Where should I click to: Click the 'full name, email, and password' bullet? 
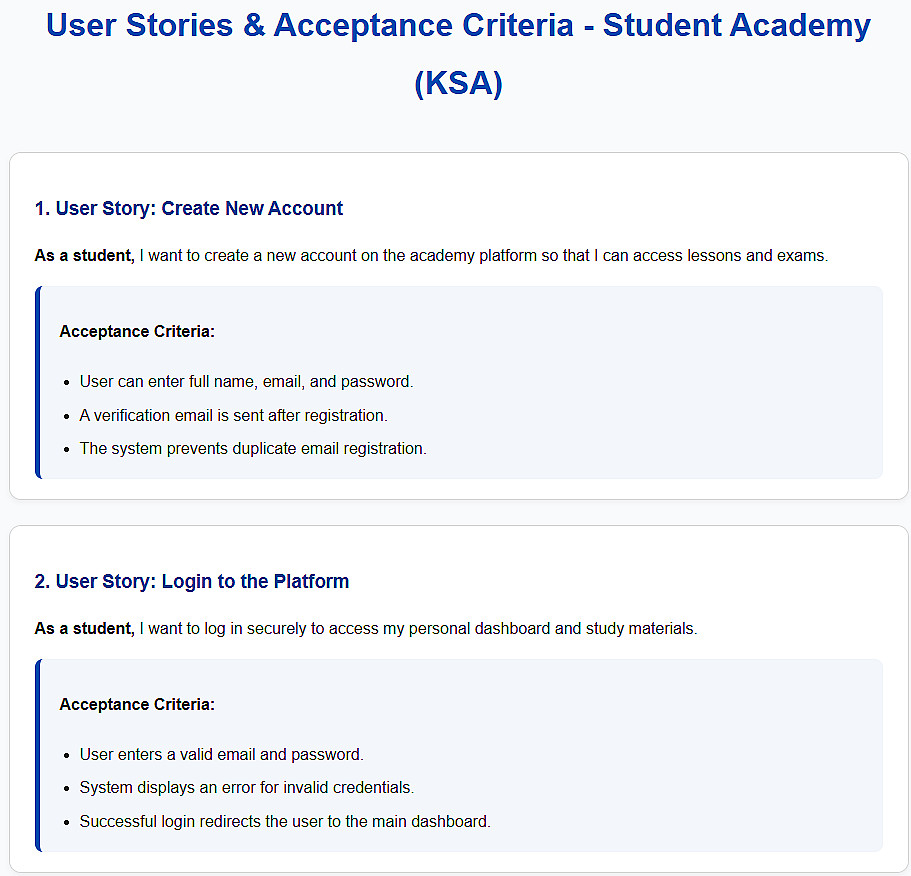coord(246,382)
